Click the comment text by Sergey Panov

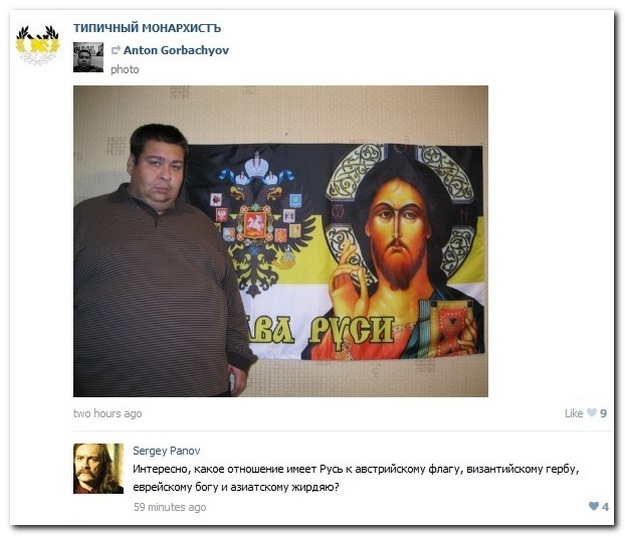356,478
